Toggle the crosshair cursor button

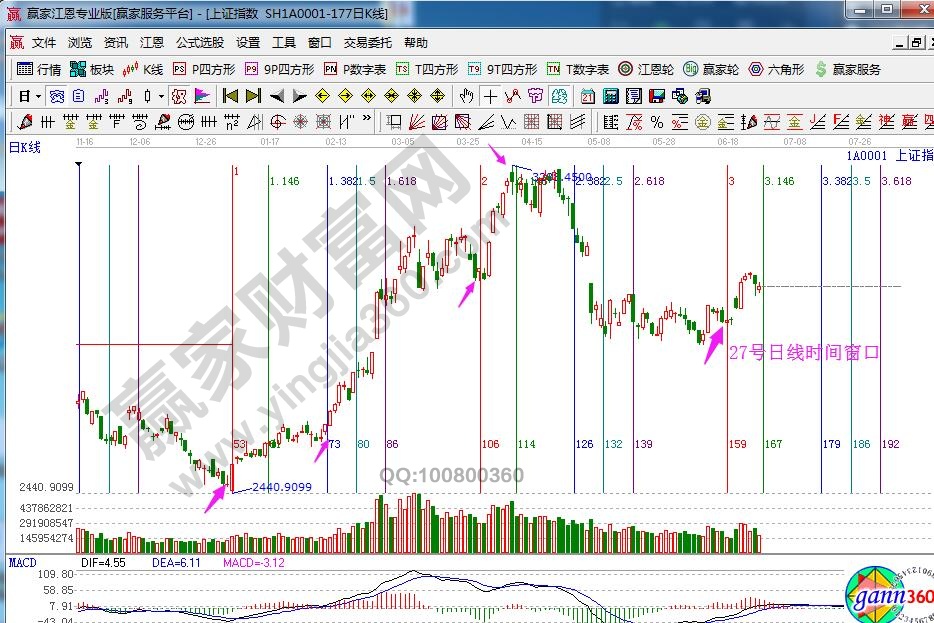[490, 97]
